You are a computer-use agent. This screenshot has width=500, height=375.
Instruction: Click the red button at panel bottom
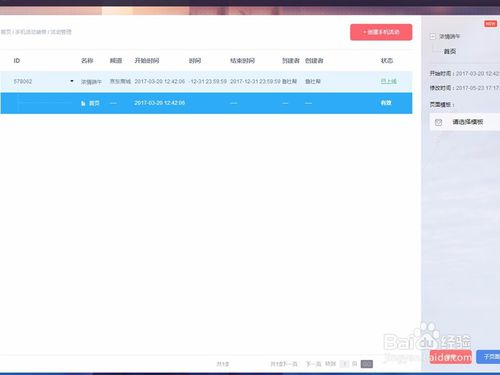(451, 357)
